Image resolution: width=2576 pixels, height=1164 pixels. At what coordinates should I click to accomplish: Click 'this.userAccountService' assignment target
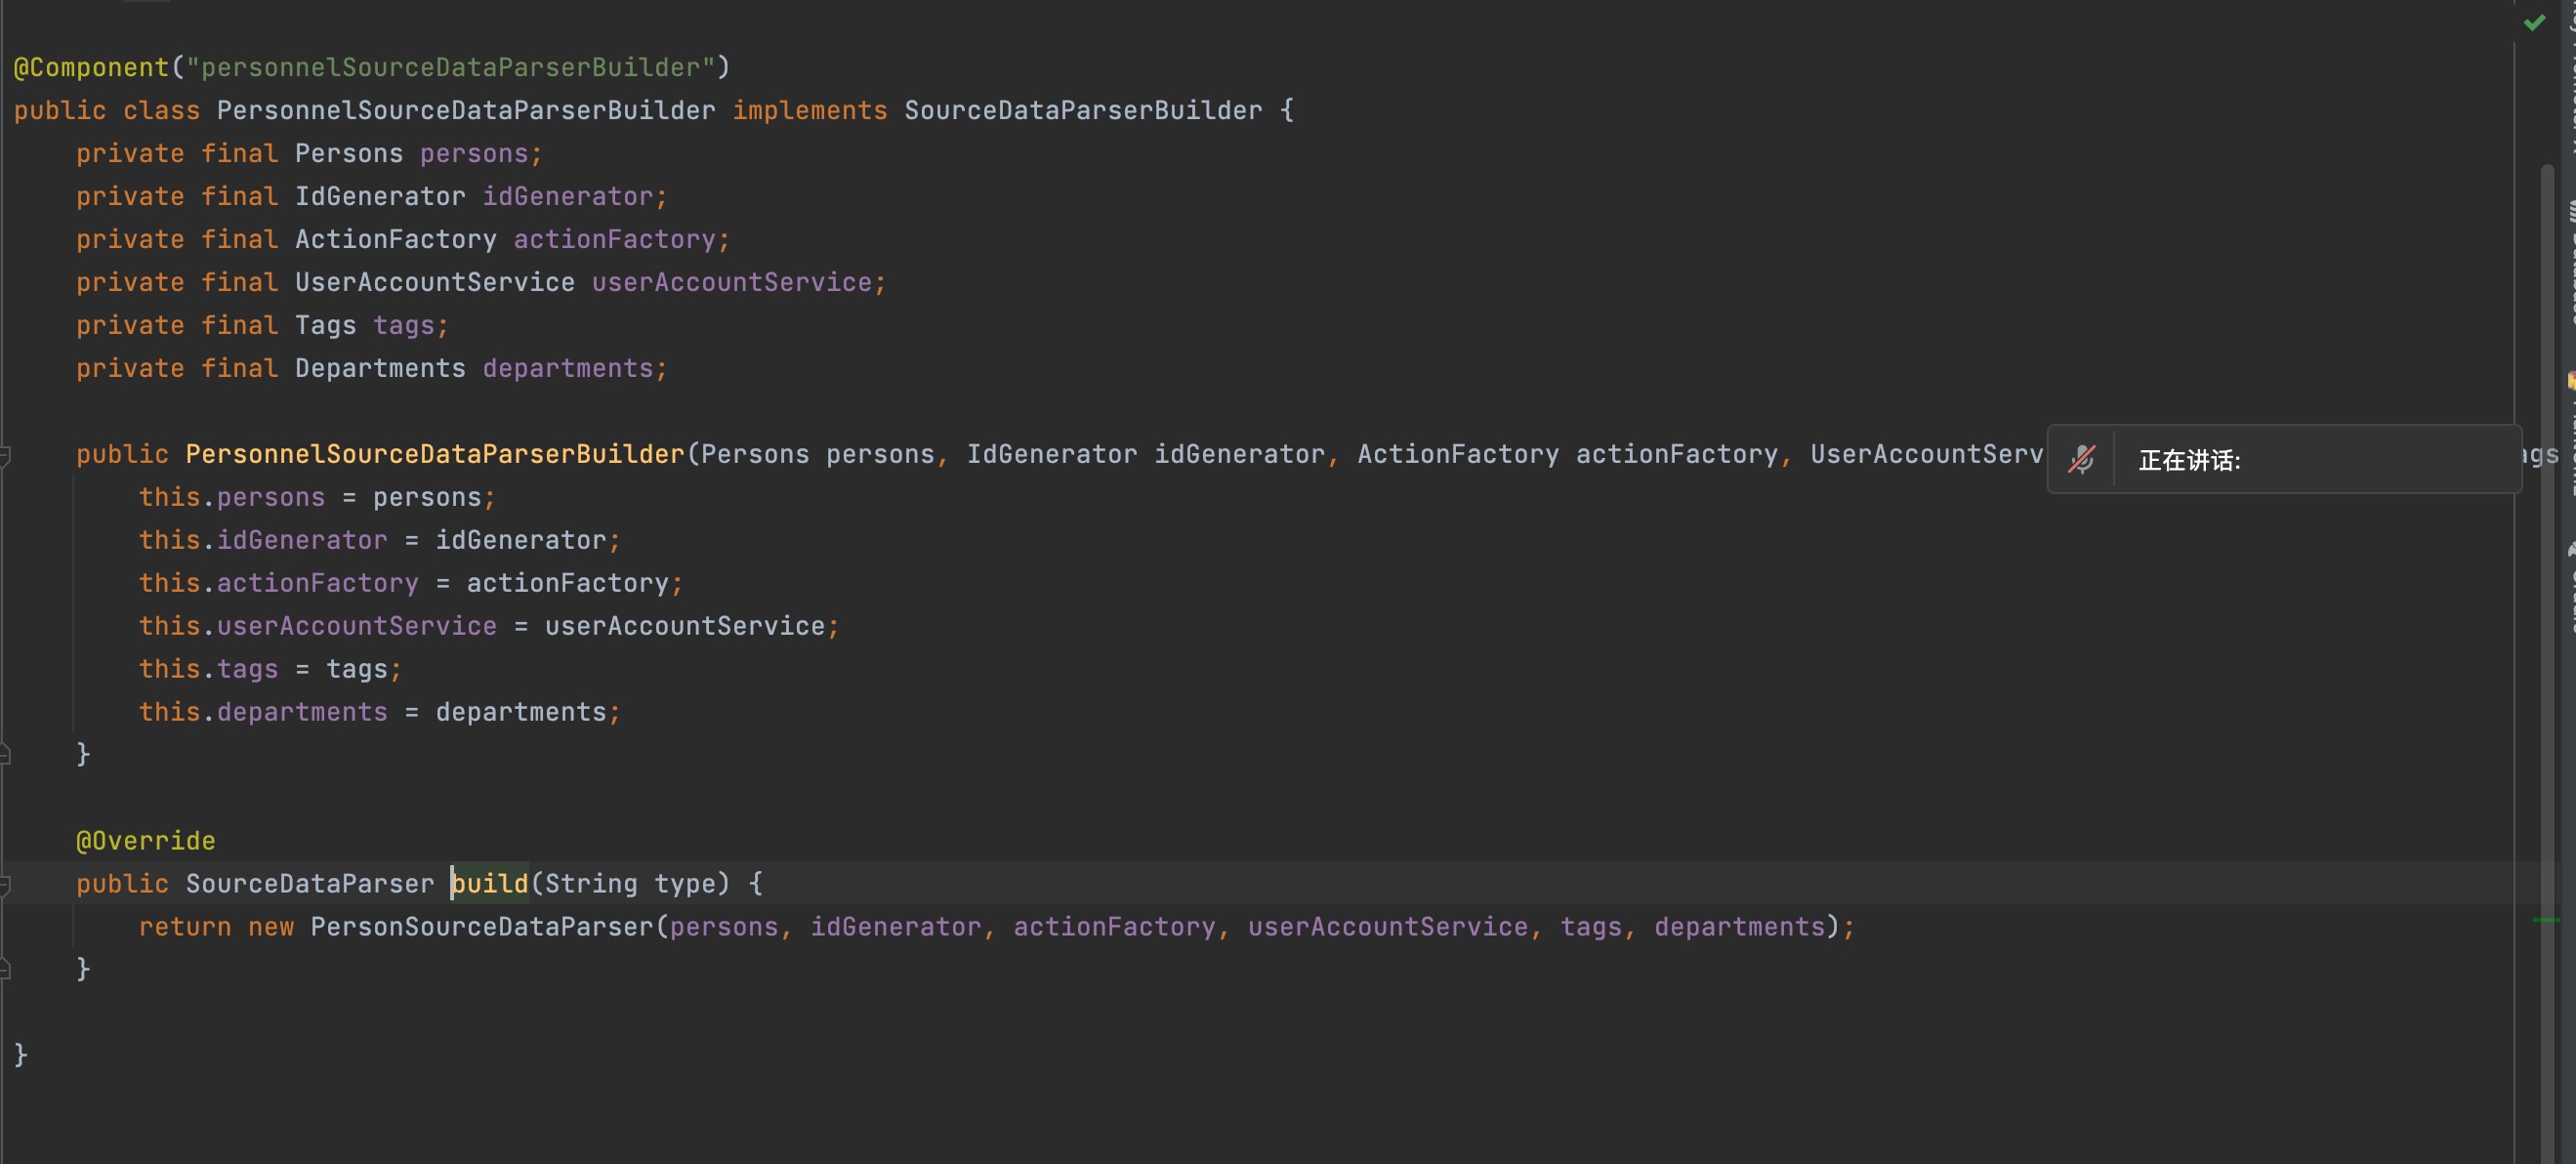coord(318,626)
